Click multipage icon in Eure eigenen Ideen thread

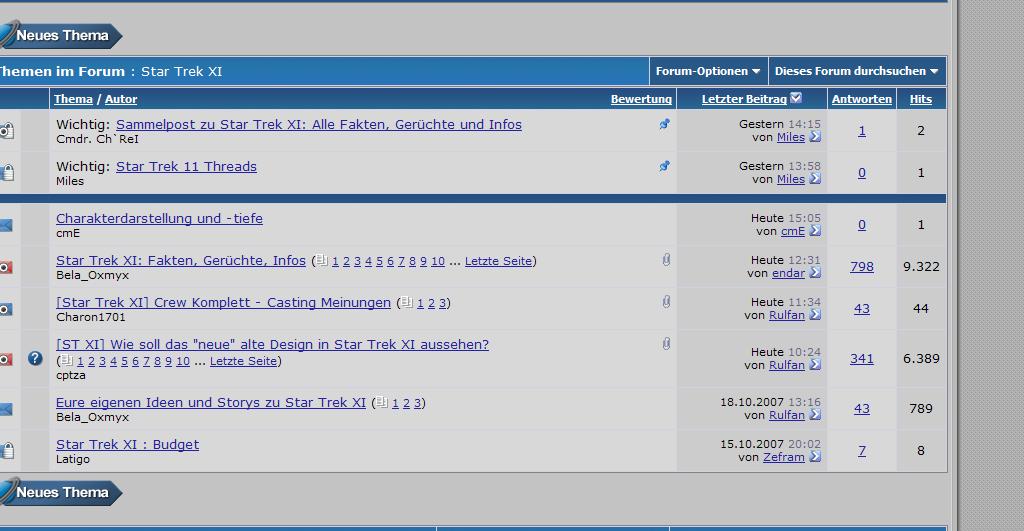pyautogui.click(x=382, y=402)
